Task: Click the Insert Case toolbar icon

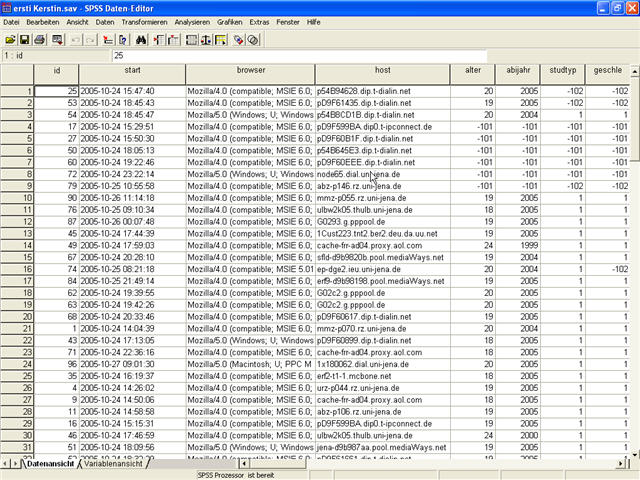Action: (x=160, y=39)
